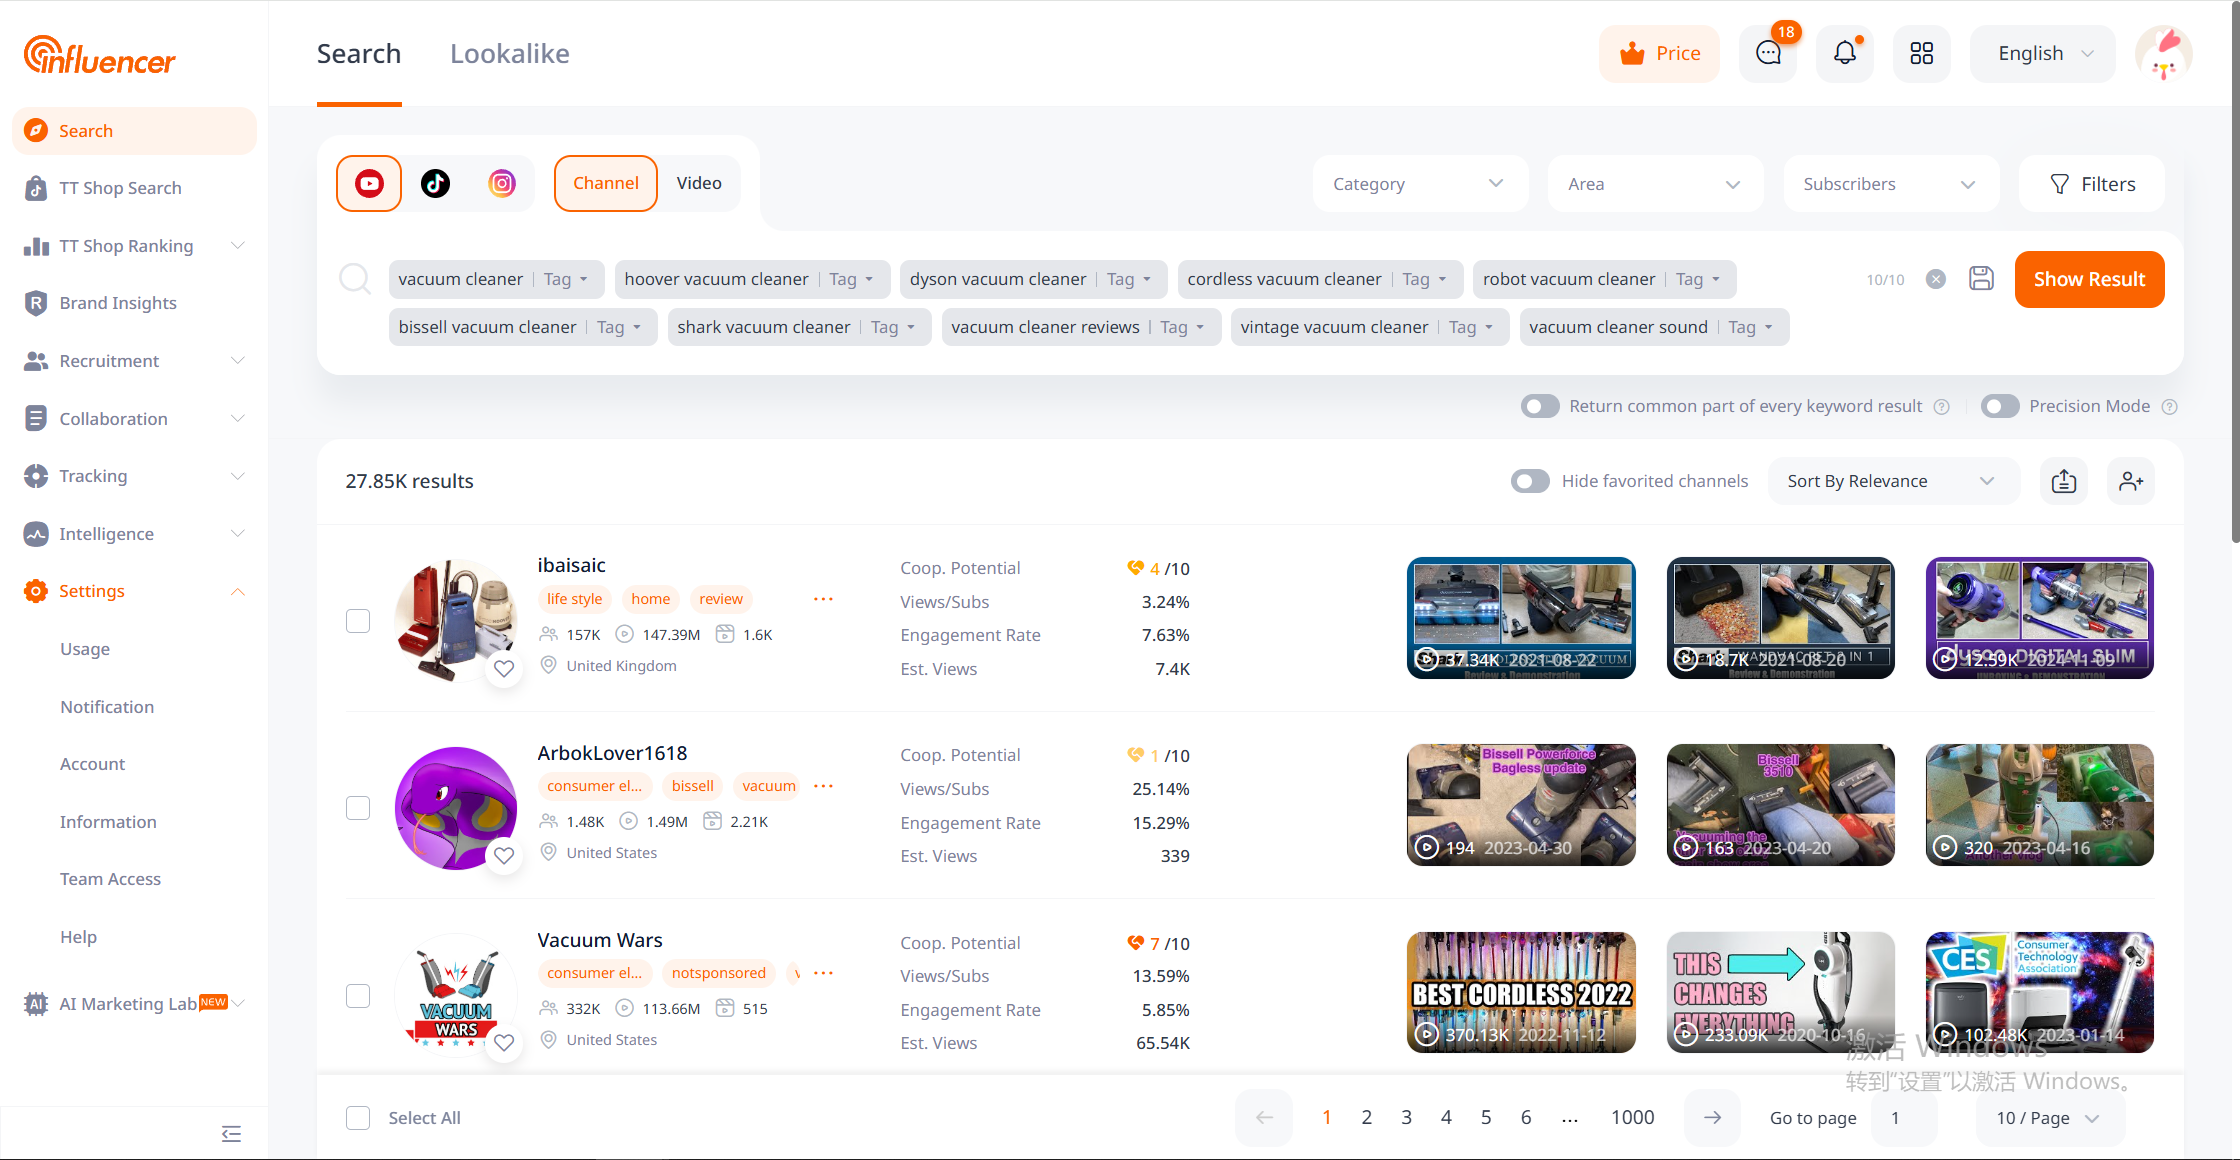Open the English language dropdown
The height and width of the screenshot is (1160, 2240).
click(x=2043, y=53)
